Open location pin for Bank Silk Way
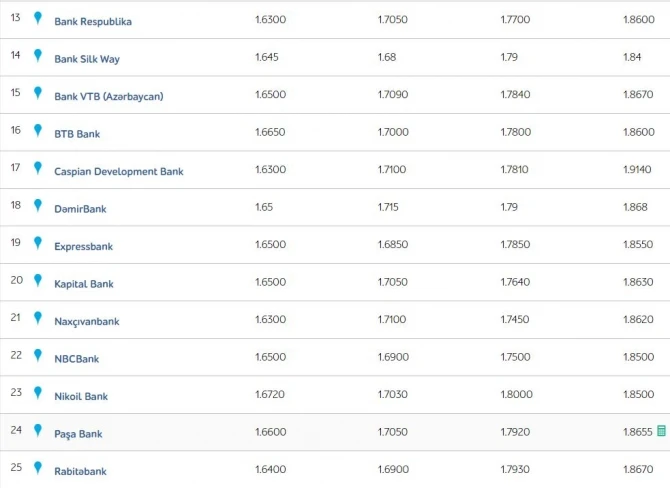Image resolution: width=670 pixels, height=488 pixels. [38, 56]
